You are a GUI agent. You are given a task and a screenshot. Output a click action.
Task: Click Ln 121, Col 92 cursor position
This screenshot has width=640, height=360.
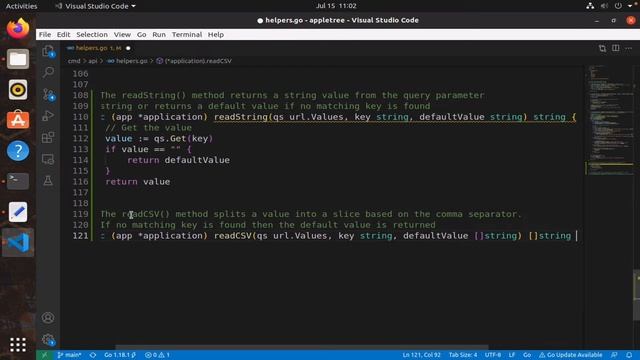[x=421, y=355]
